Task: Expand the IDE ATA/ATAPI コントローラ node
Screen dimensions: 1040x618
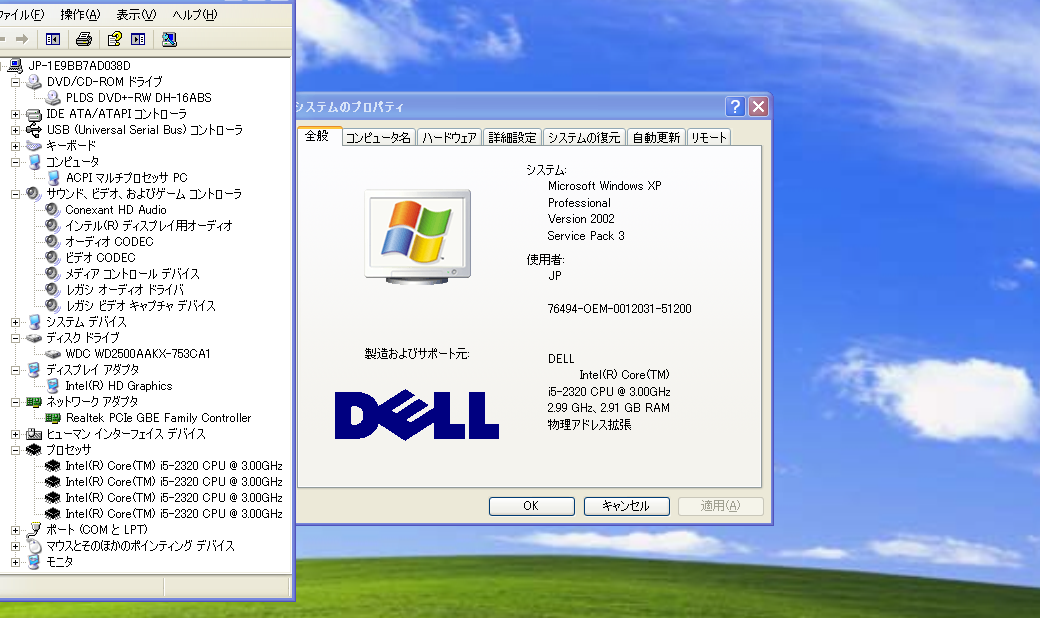Action: 15,114
